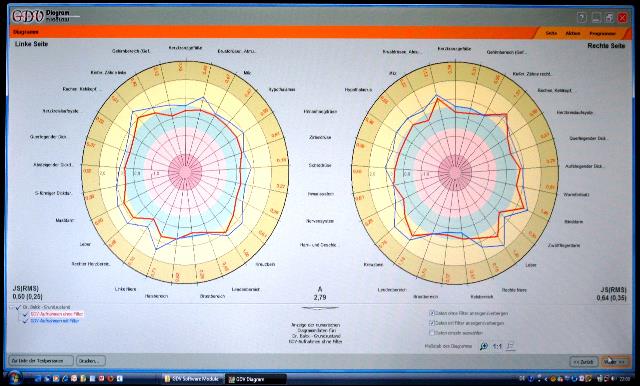The image size is (640, 386).
Task: Click the 1:1 scale icon
Action: 497,346
